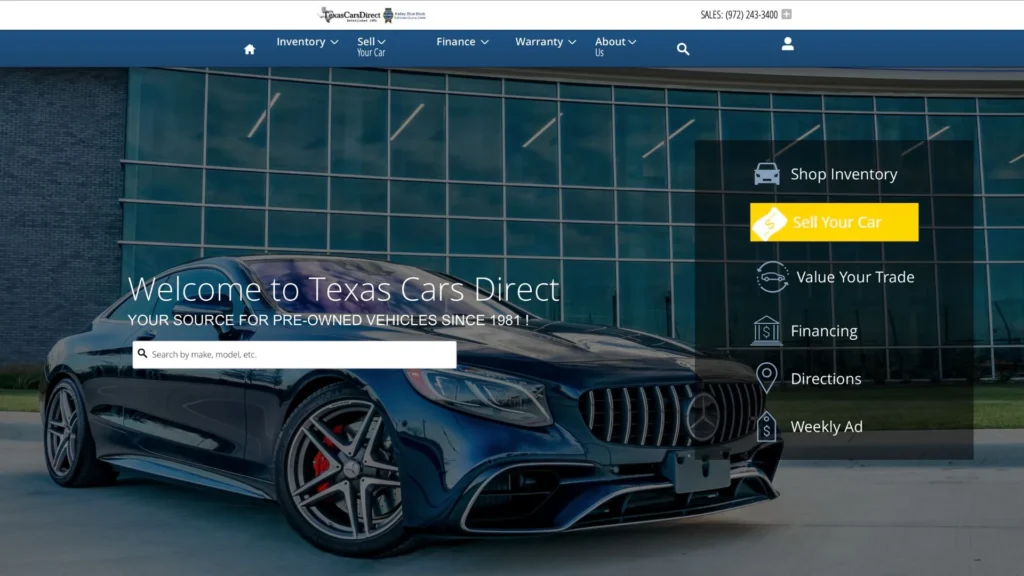This screenshot has height=576, width=1024.
Task: Open Value Your Trade link
Action: pos(855,277)
